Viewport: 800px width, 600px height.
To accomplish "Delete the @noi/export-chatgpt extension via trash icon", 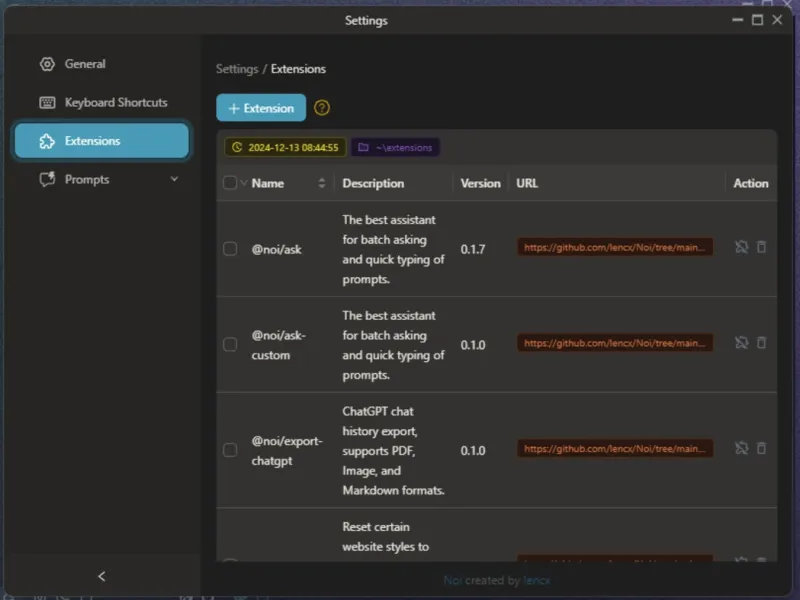I will [x=761, y=448].
